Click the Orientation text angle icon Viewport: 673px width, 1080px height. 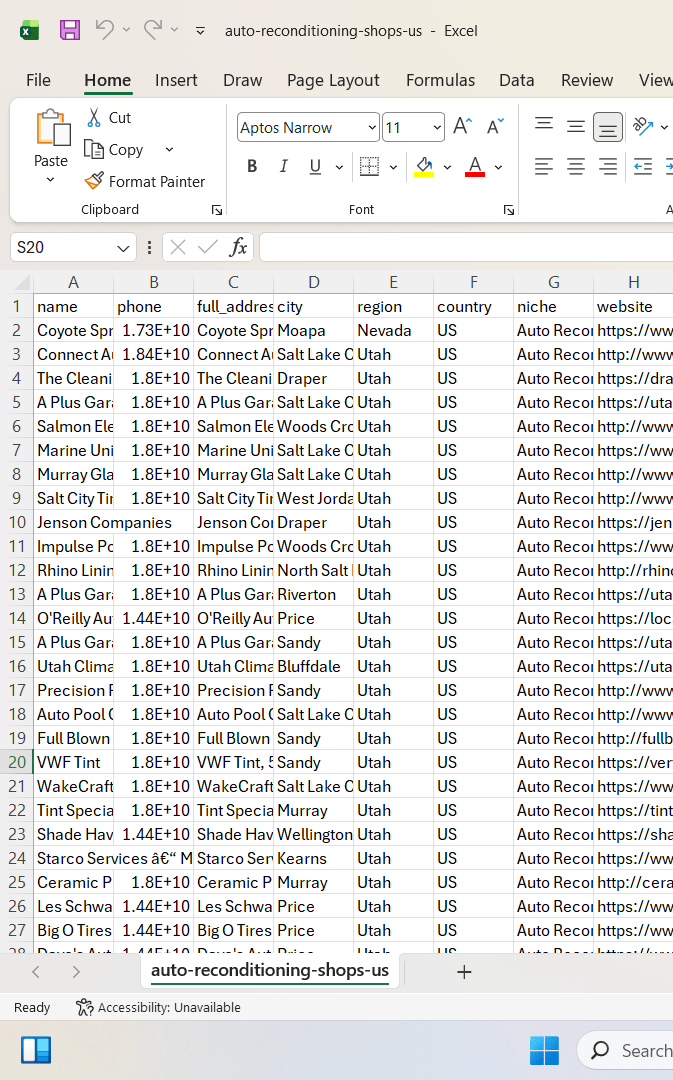point(643,126)
